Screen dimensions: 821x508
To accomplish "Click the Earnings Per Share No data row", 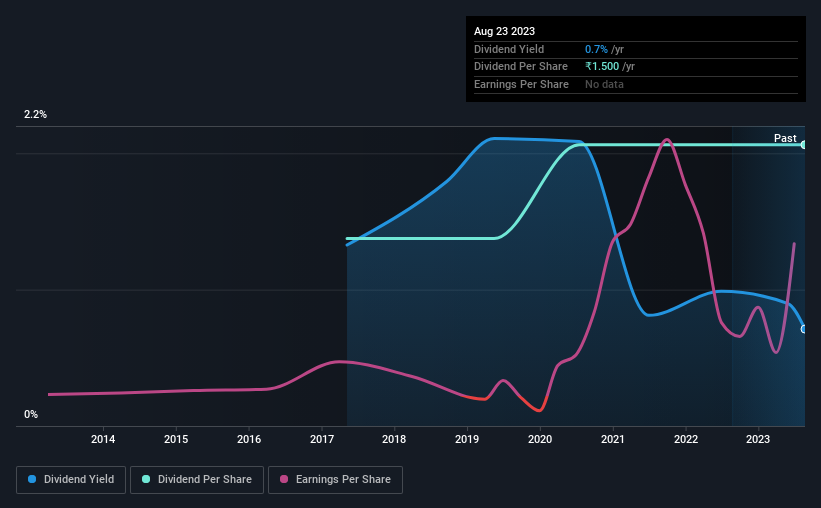I will 636,84.
